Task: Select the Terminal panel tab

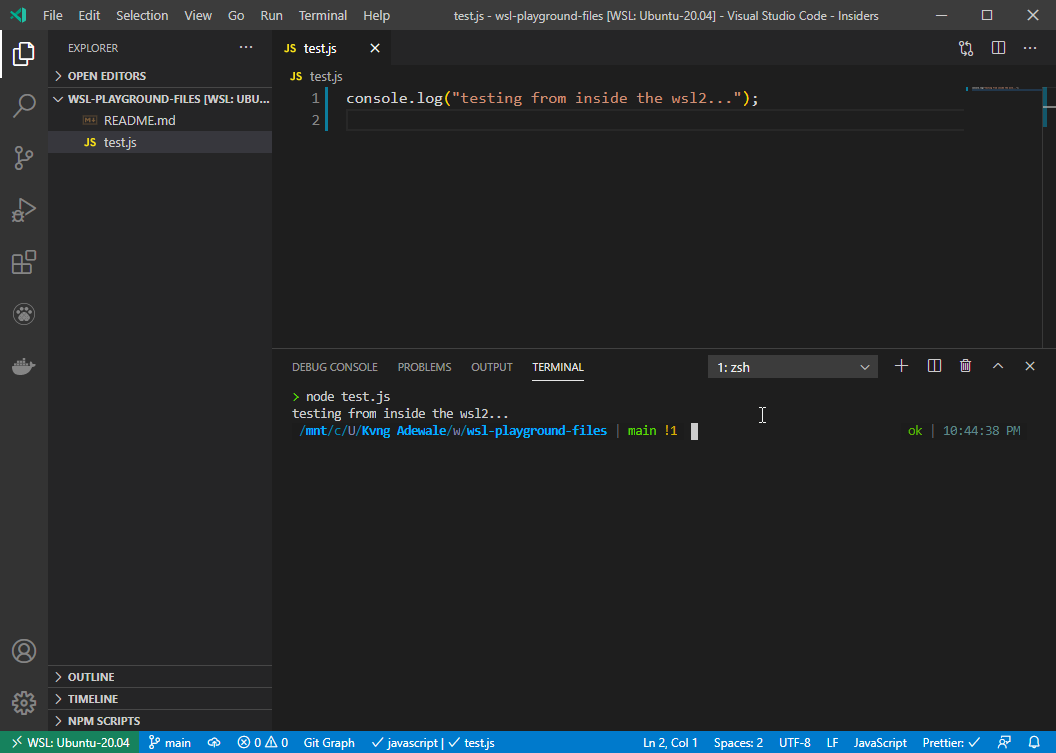Action: [558, 367]
